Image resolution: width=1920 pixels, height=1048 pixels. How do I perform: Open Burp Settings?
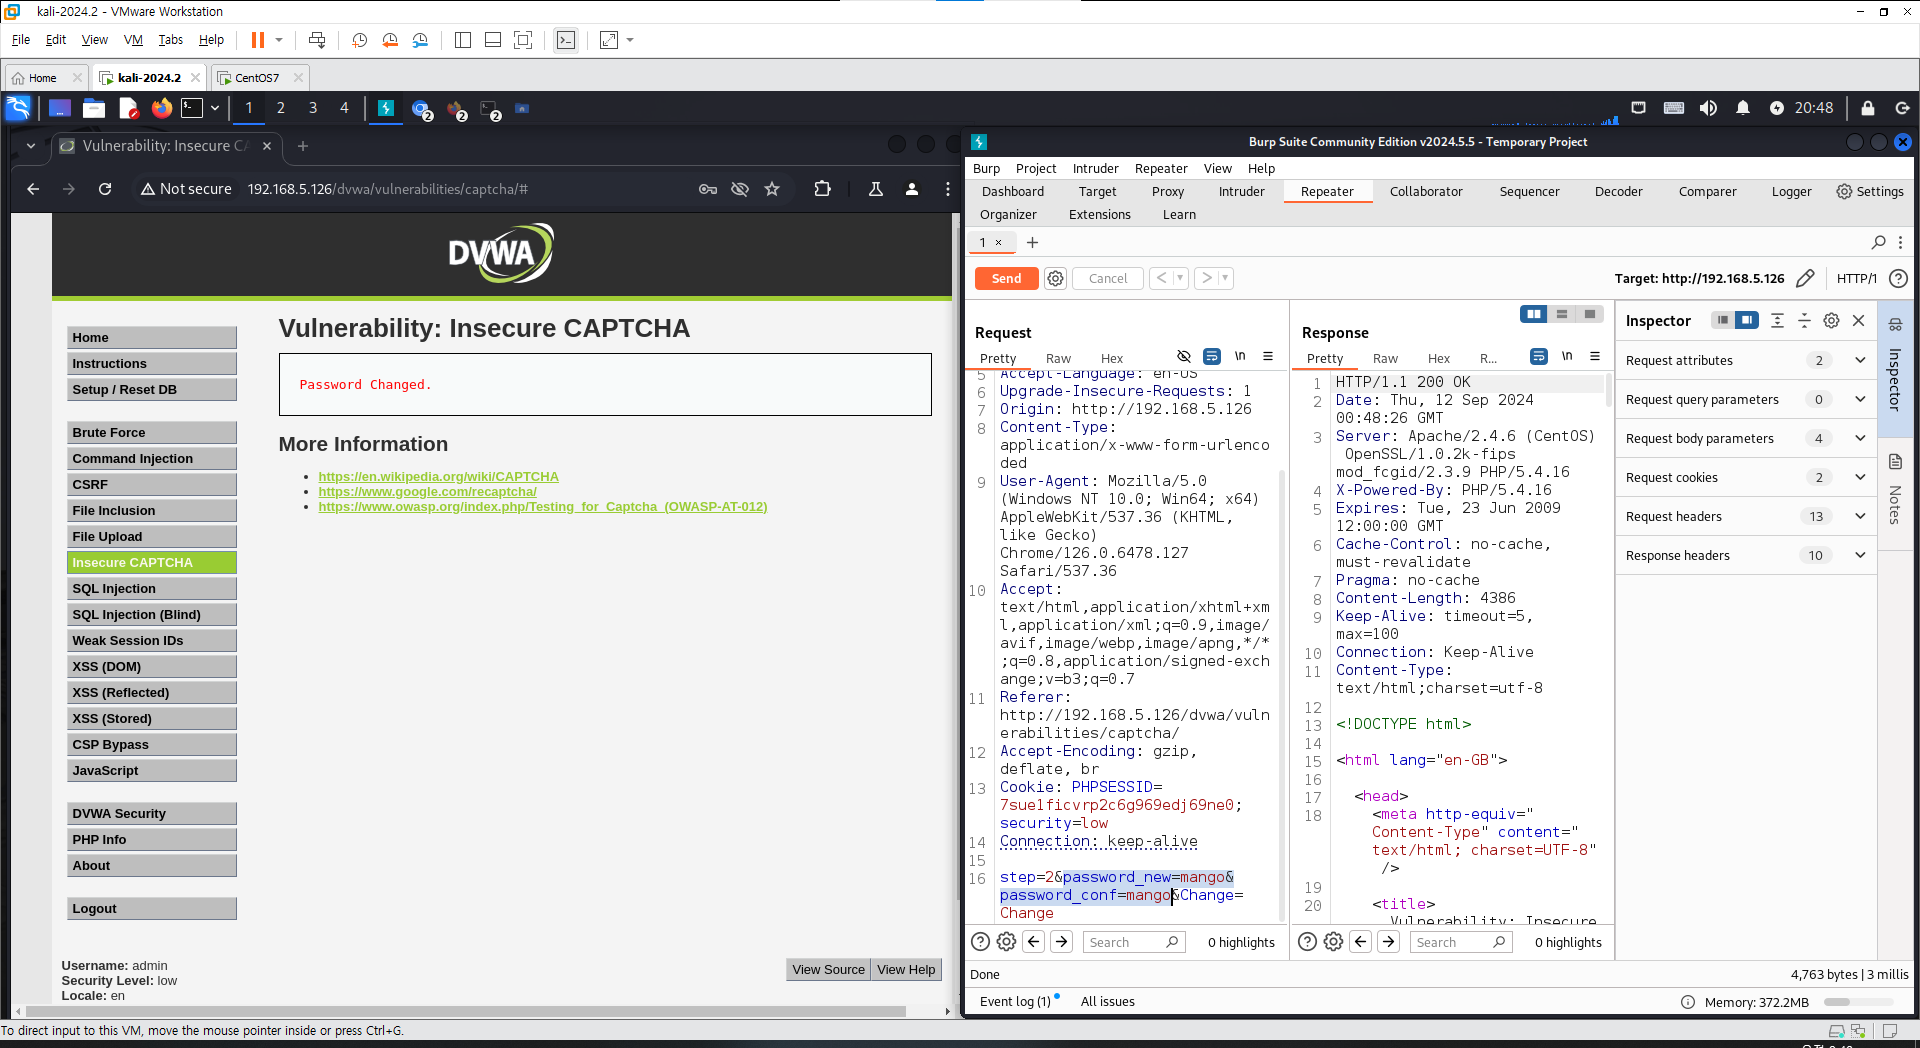[1870, 191]
